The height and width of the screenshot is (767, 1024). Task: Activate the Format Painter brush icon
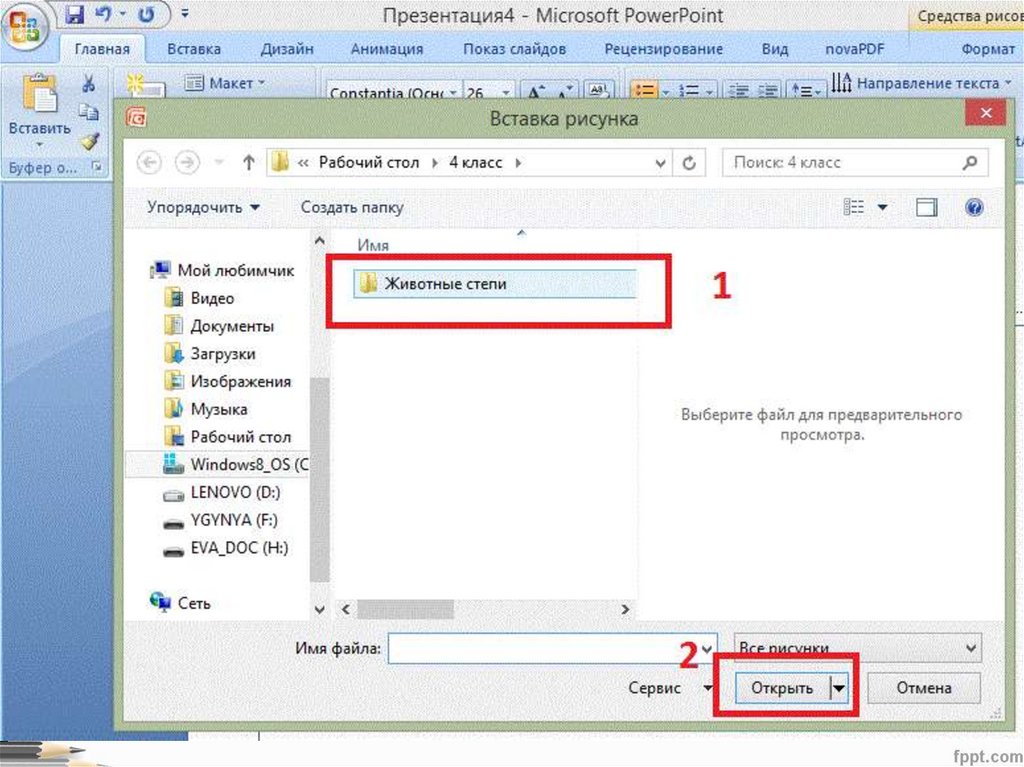[89, 140]
